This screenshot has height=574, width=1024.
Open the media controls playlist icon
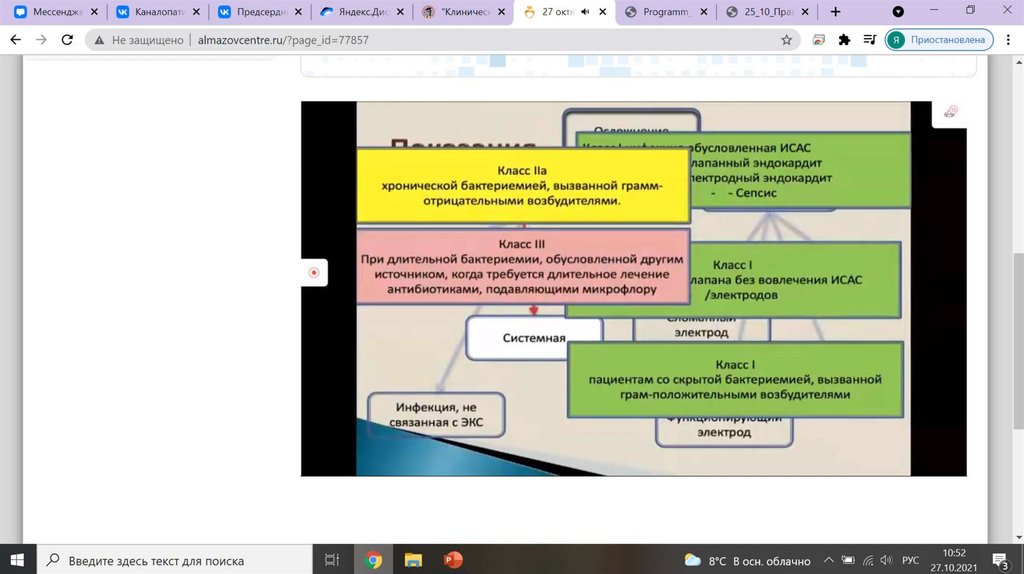869,40
